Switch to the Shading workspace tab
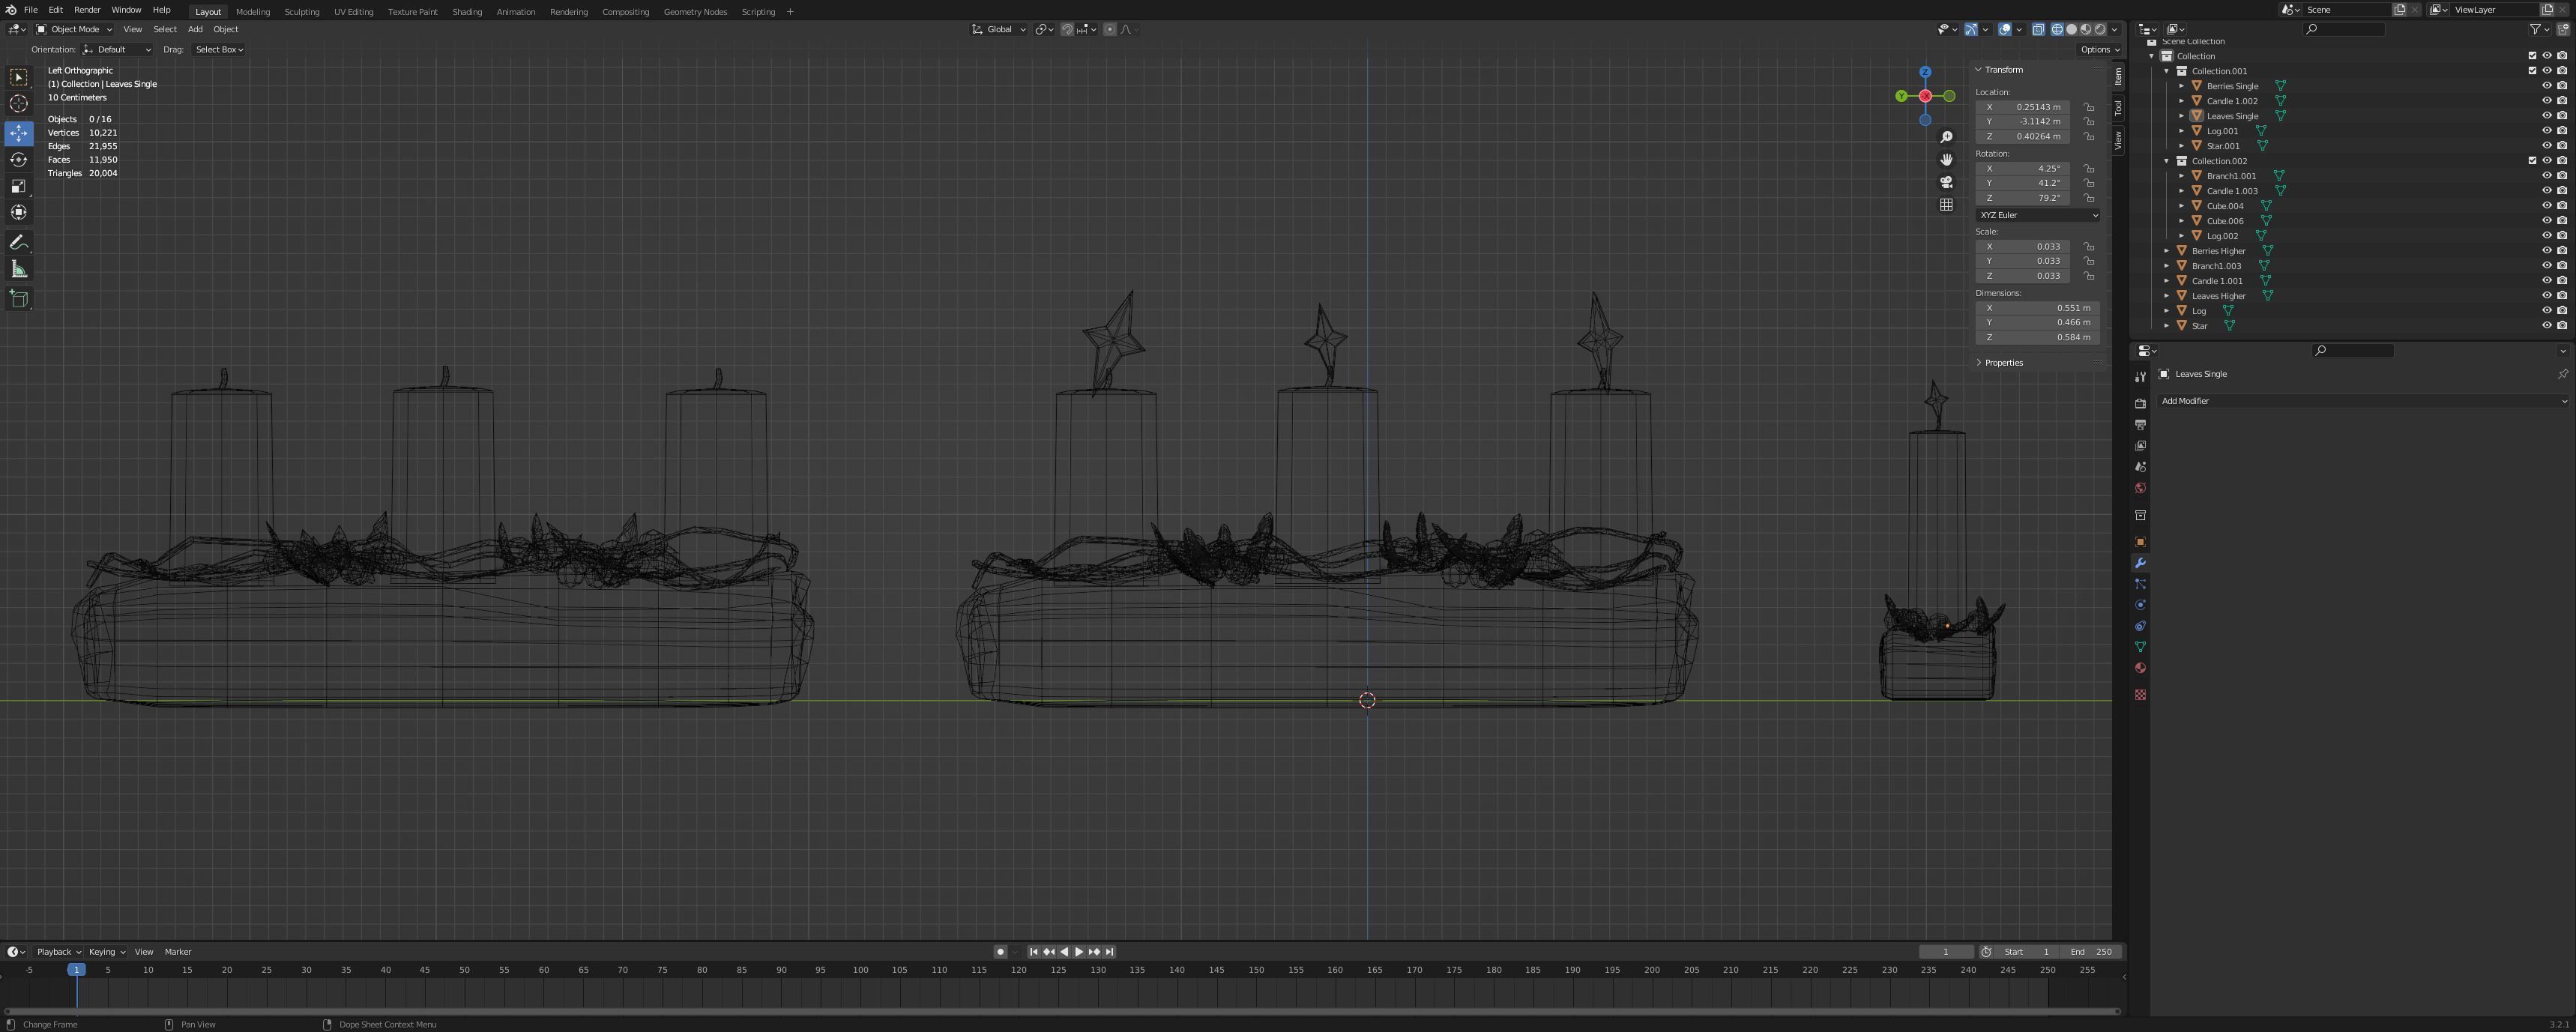 (466, 12)
